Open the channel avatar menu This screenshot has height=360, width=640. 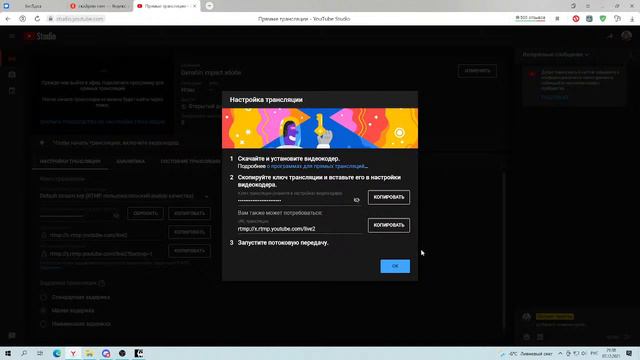coord(627,36)
